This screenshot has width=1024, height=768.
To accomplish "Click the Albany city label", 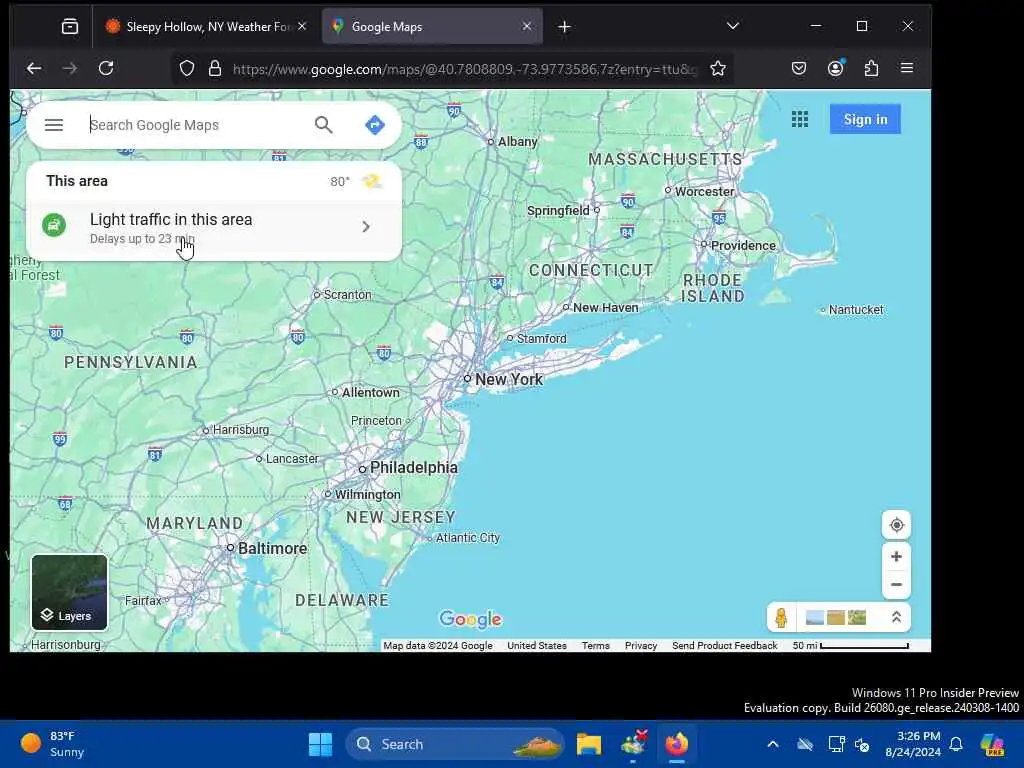I will (x=517, y=142).
